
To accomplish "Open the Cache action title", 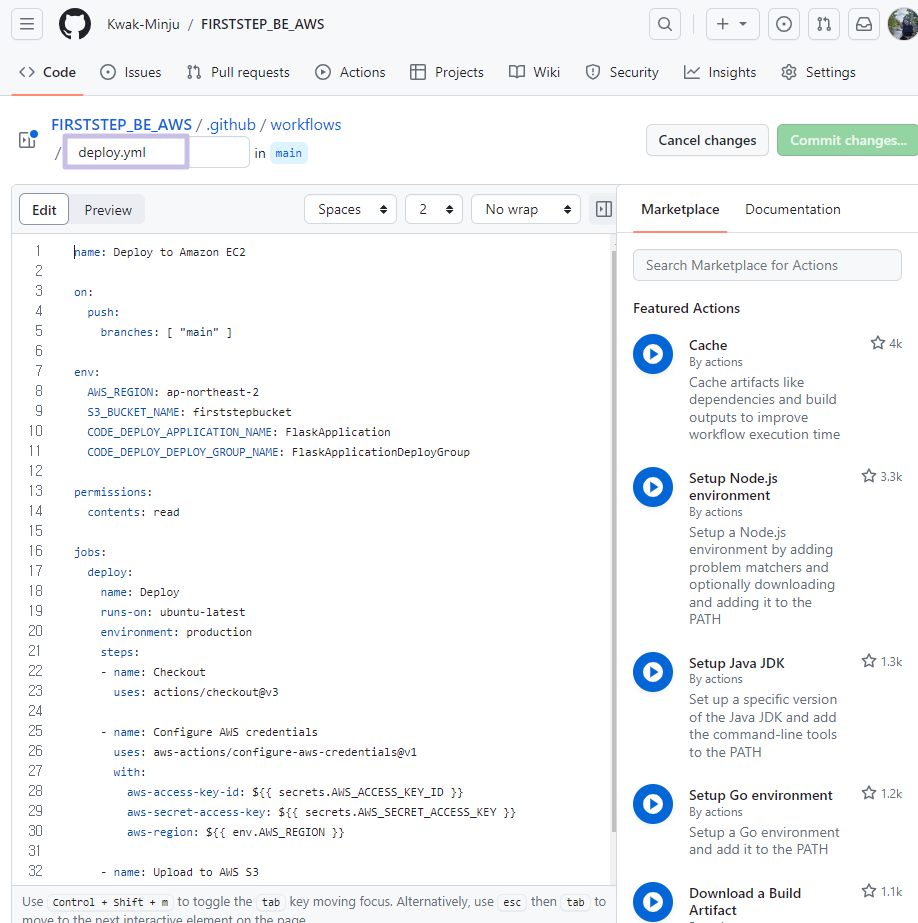I will [x=708, y=345].
